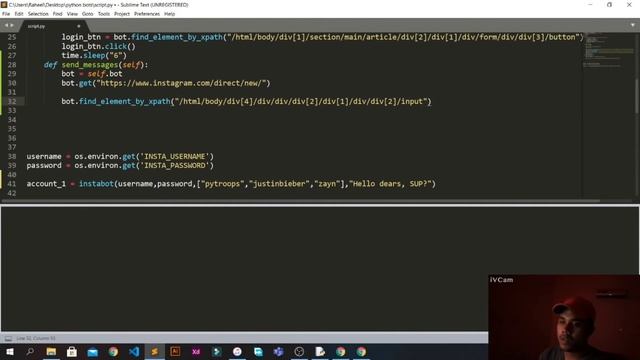Close the script.py tab
This screenshot has width=640, height=360.
pos(79,26)
